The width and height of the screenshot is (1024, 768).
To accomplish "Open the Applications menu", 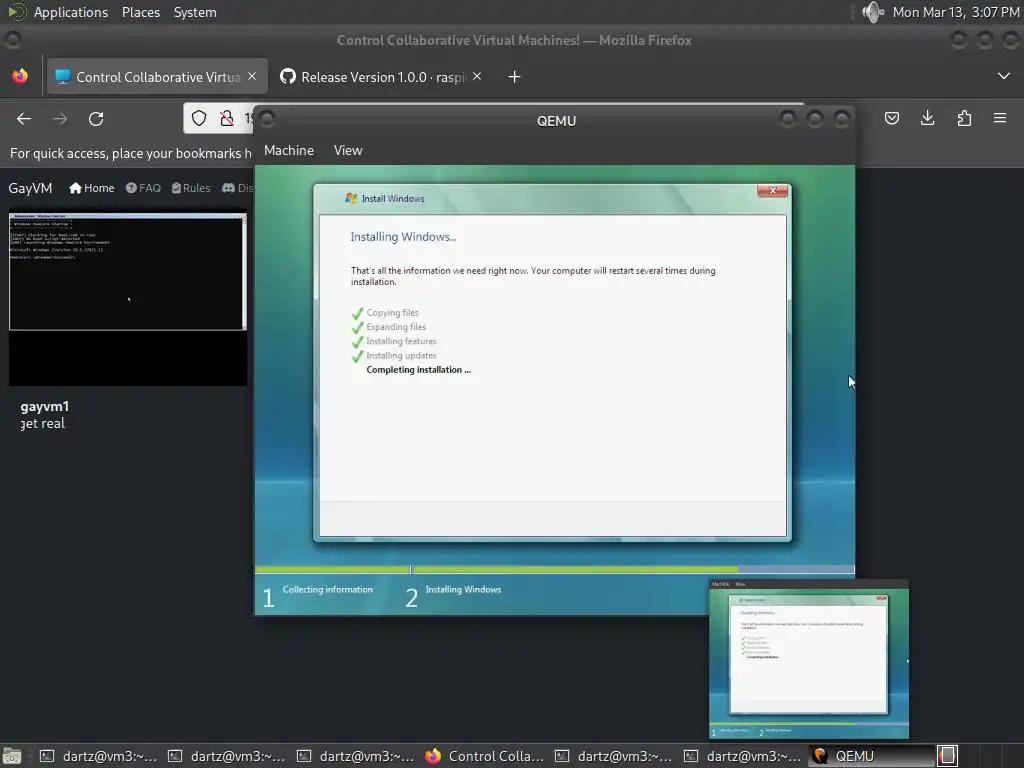I will tap(71, 12).
